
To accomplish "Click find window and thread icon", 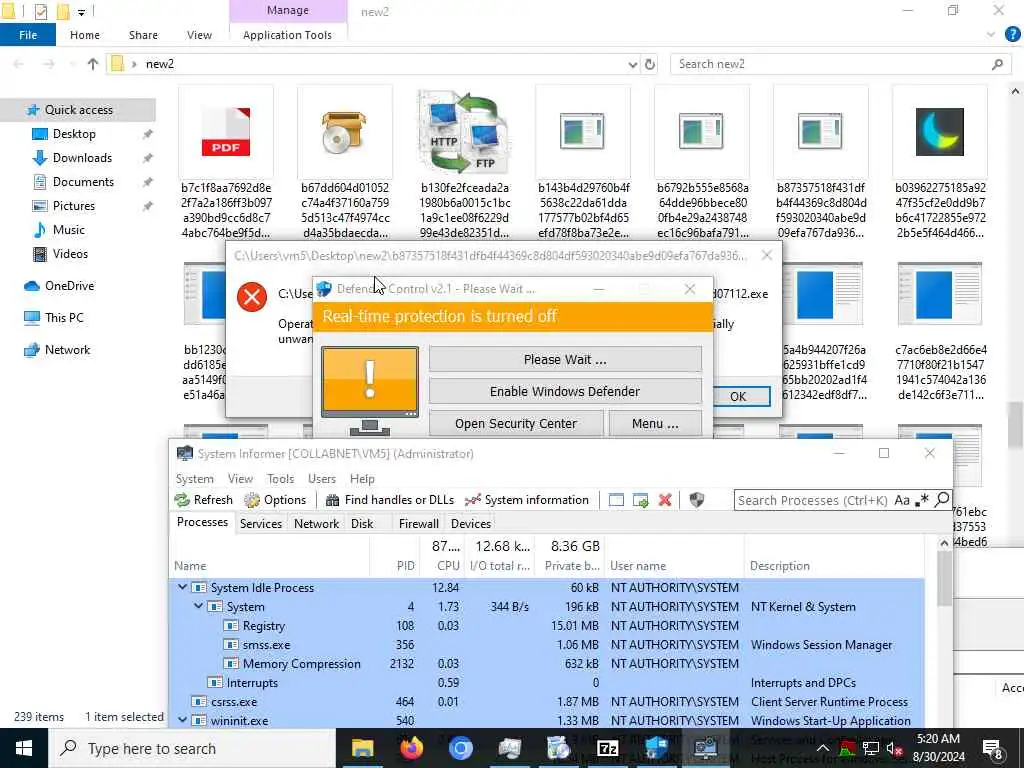I will pyautogui.click(x=641, y=500).
